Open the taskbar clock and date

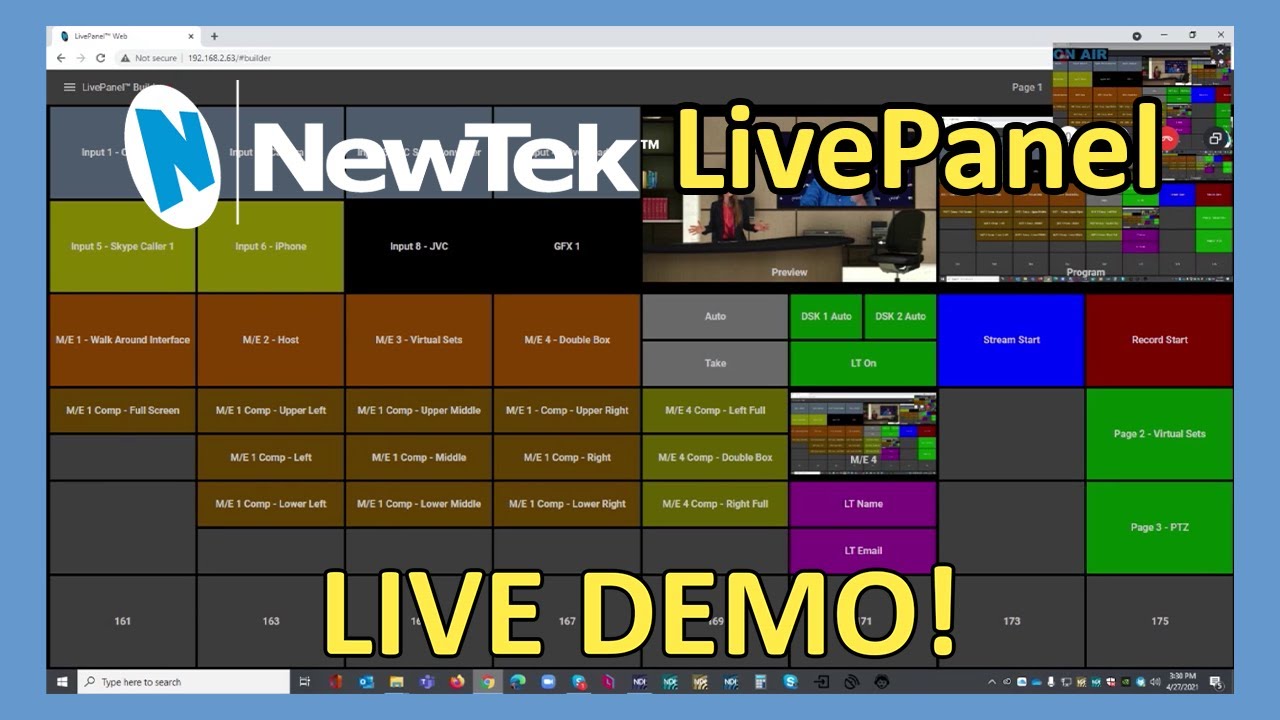(x=1180, y=682)
